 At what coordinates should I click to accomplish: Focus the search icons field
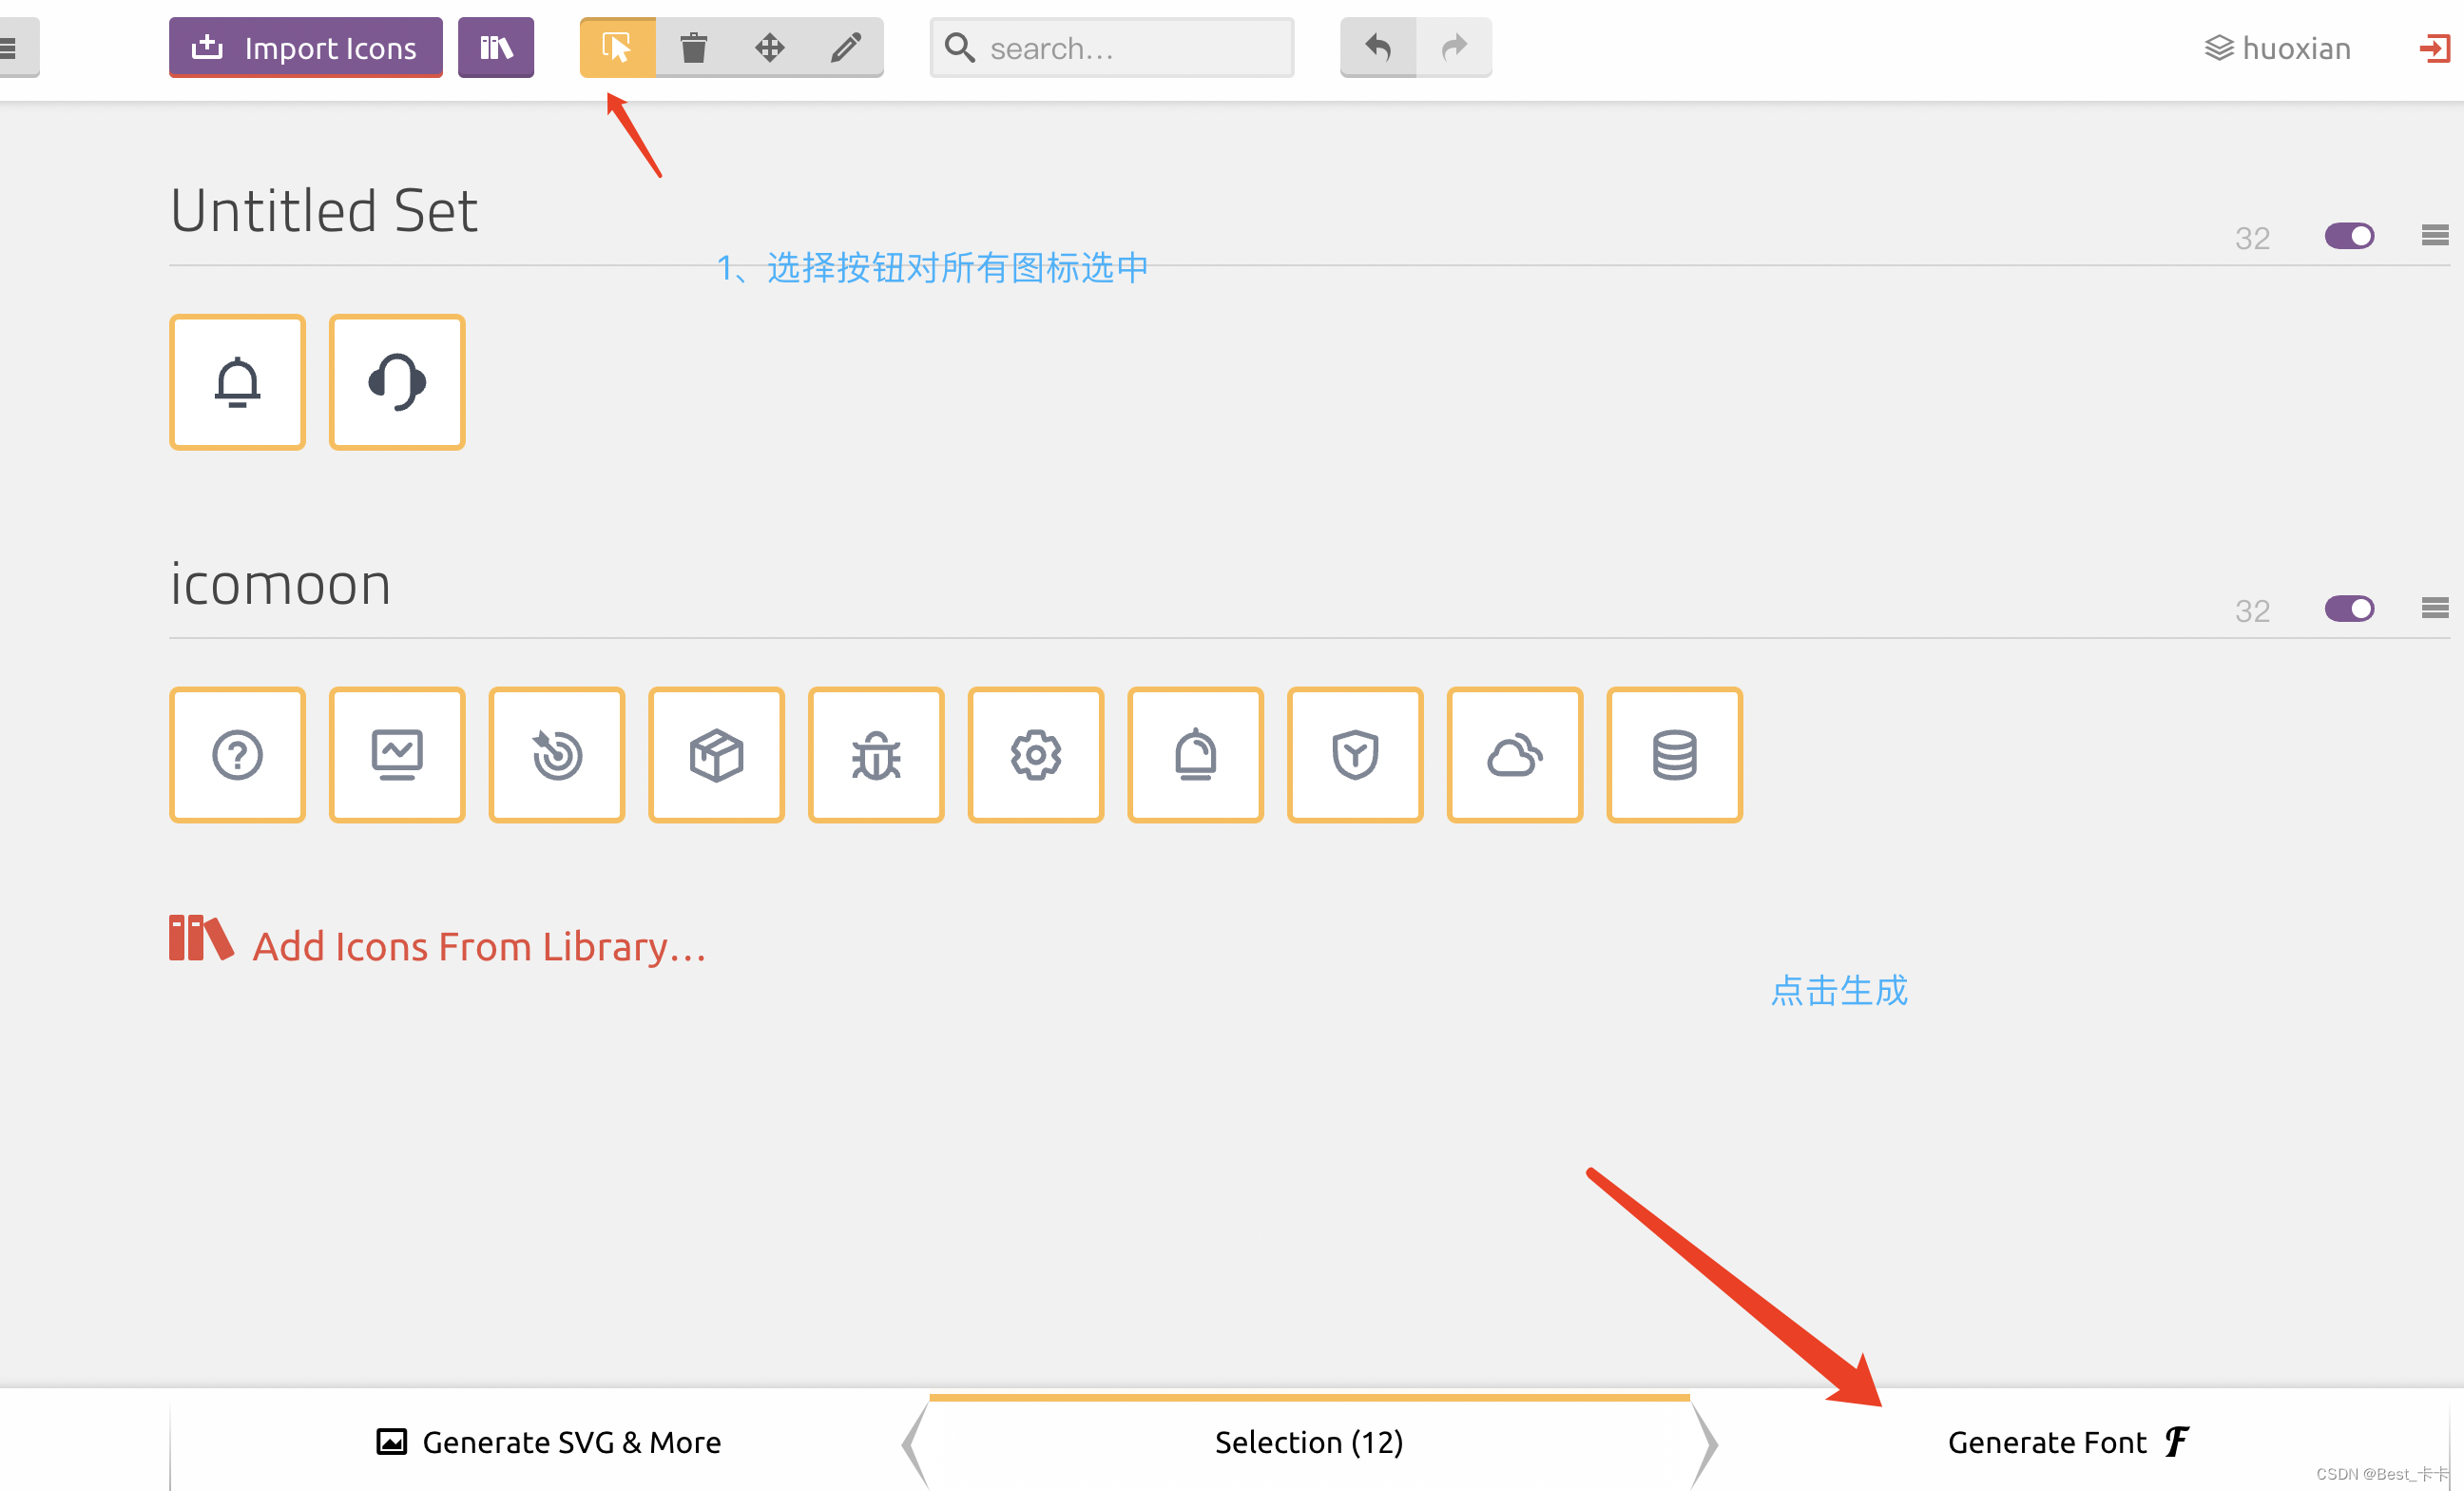coord(1111,47)
